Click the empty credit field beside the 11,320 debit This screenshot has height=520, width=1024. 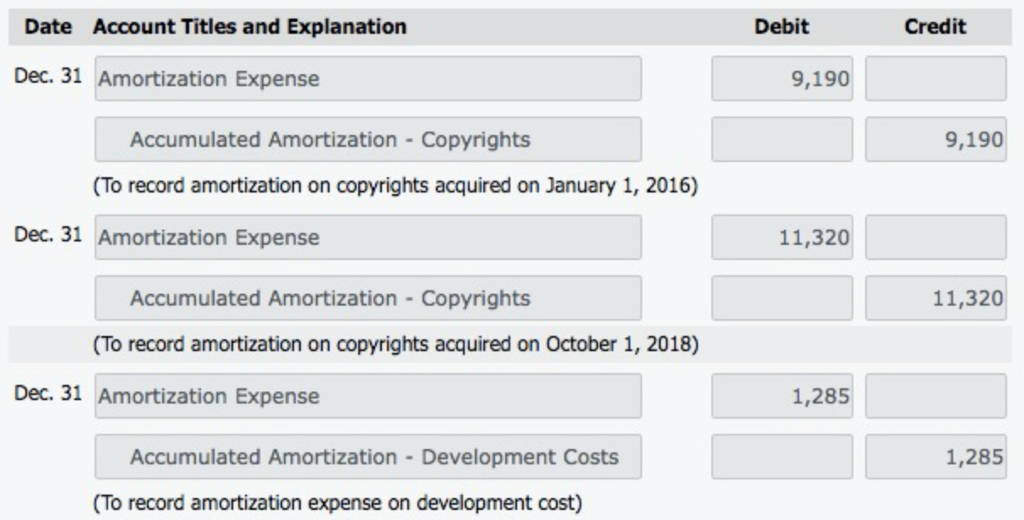coord(936,237)
